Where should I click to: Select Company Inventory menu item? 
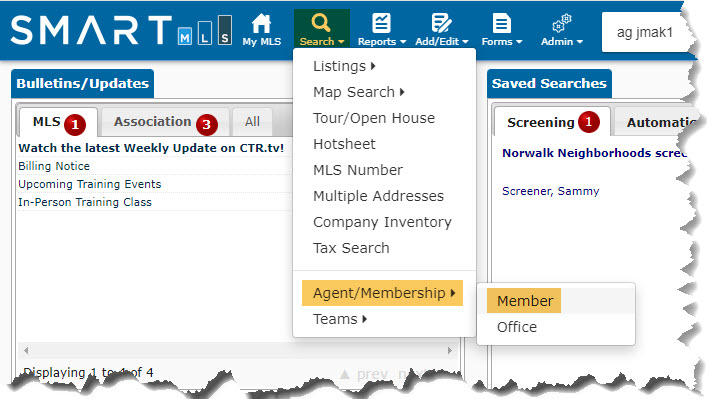click(x=382, y=222)
